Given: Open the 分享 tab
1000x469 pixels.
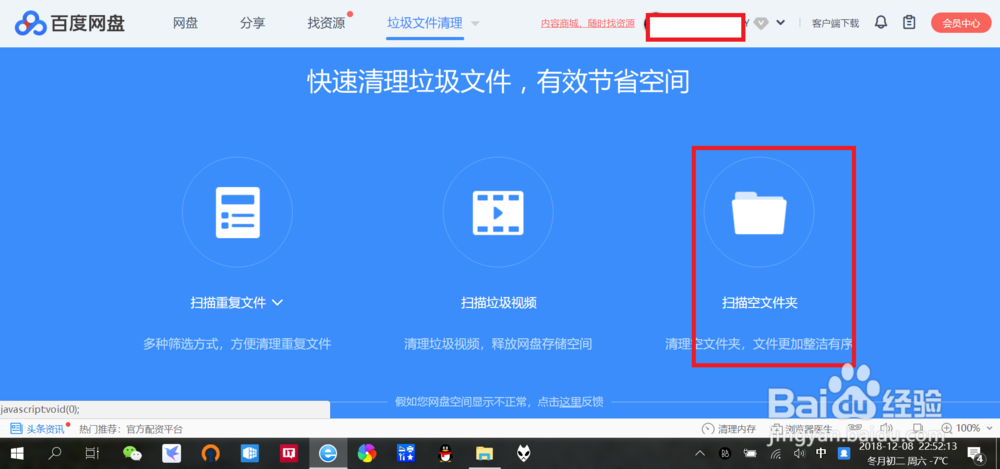Looking at the screenshot, I should point(253,24).
